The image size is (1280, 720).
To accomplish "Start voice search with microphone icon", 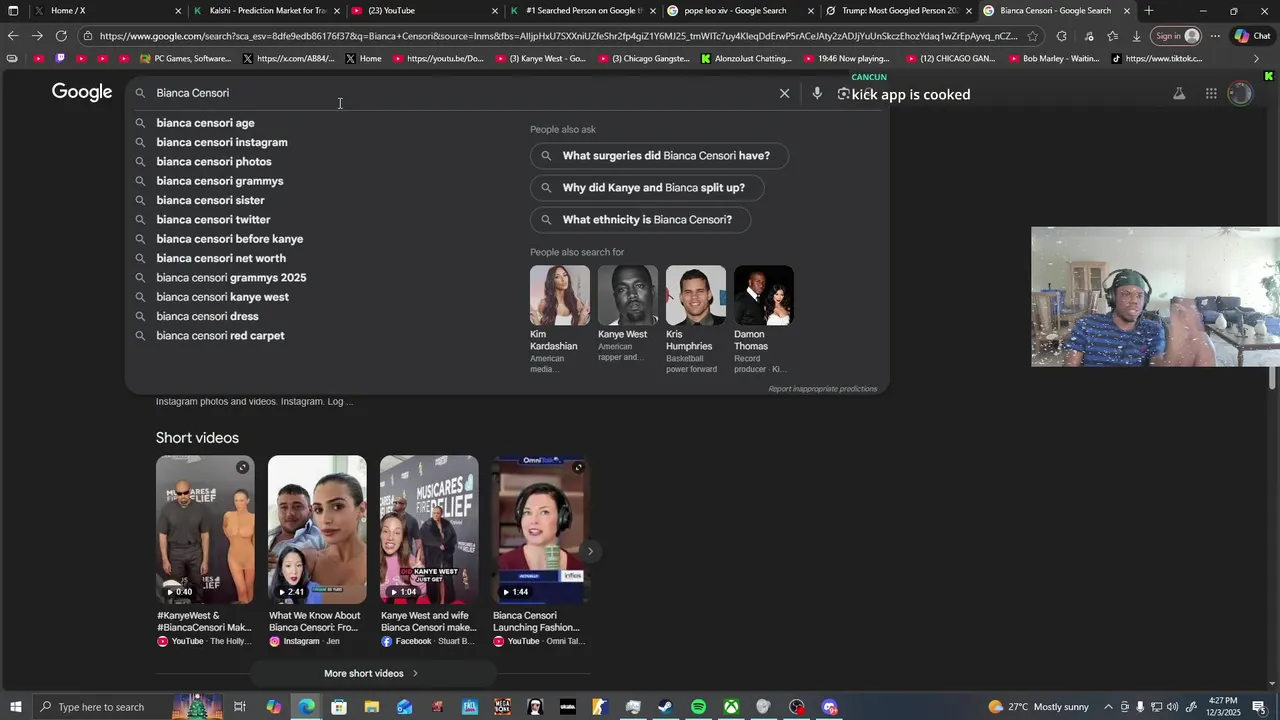I will pos(817,93).
